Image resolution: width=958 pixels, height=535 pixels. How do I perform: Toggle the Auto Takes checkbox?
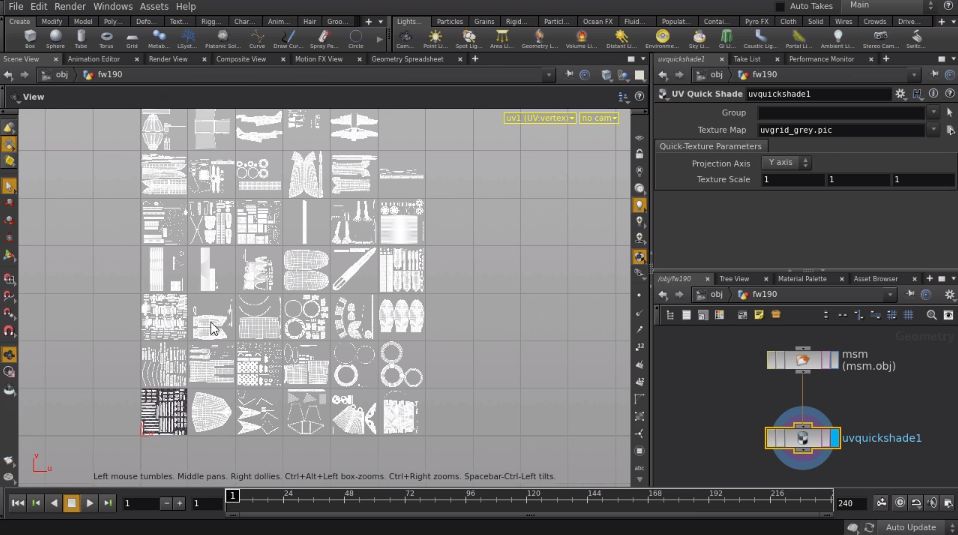[780, 6]
